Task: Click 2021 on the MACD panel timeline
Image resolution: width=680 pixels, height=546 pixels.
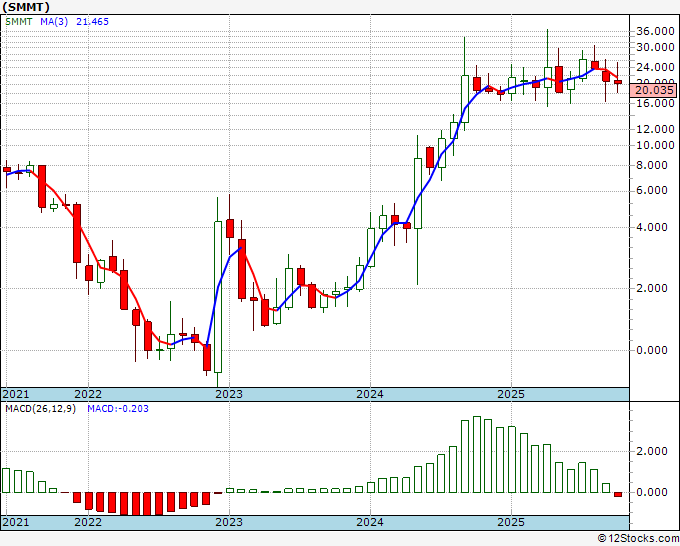Action: tap(16, 523)
